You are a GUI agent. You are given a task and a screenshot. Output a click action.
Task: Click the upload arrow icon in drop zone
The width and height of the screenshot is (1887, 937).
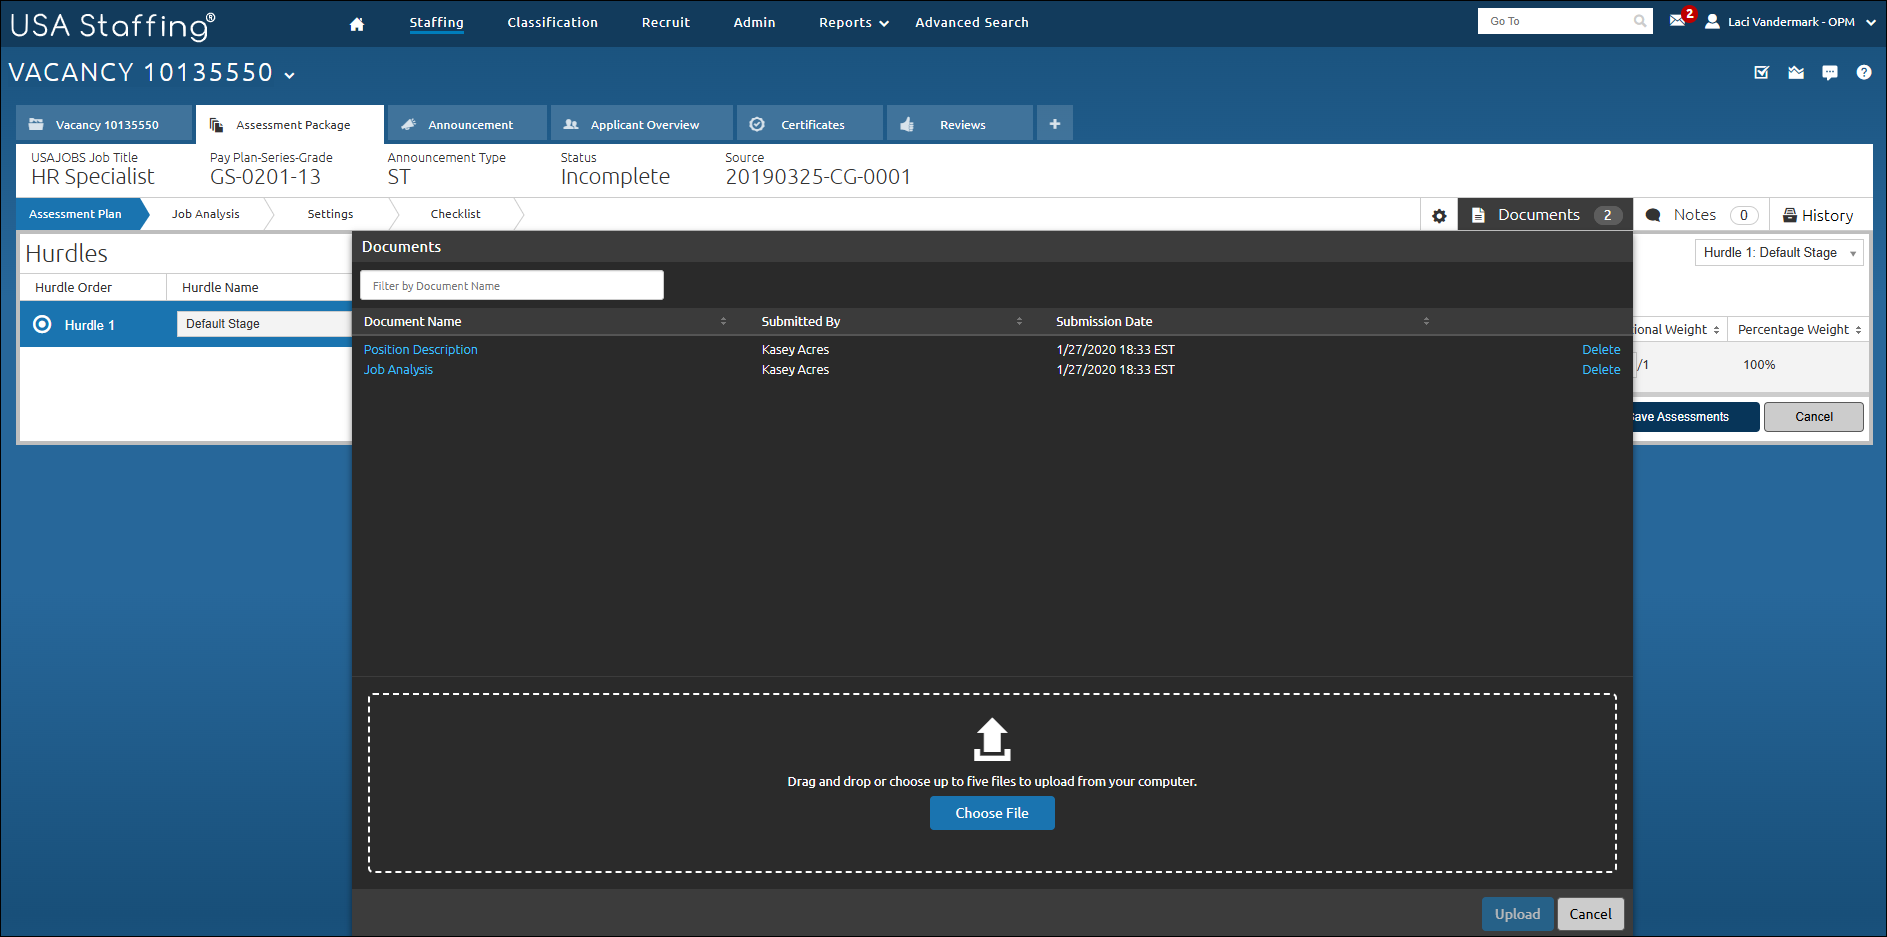992,740
